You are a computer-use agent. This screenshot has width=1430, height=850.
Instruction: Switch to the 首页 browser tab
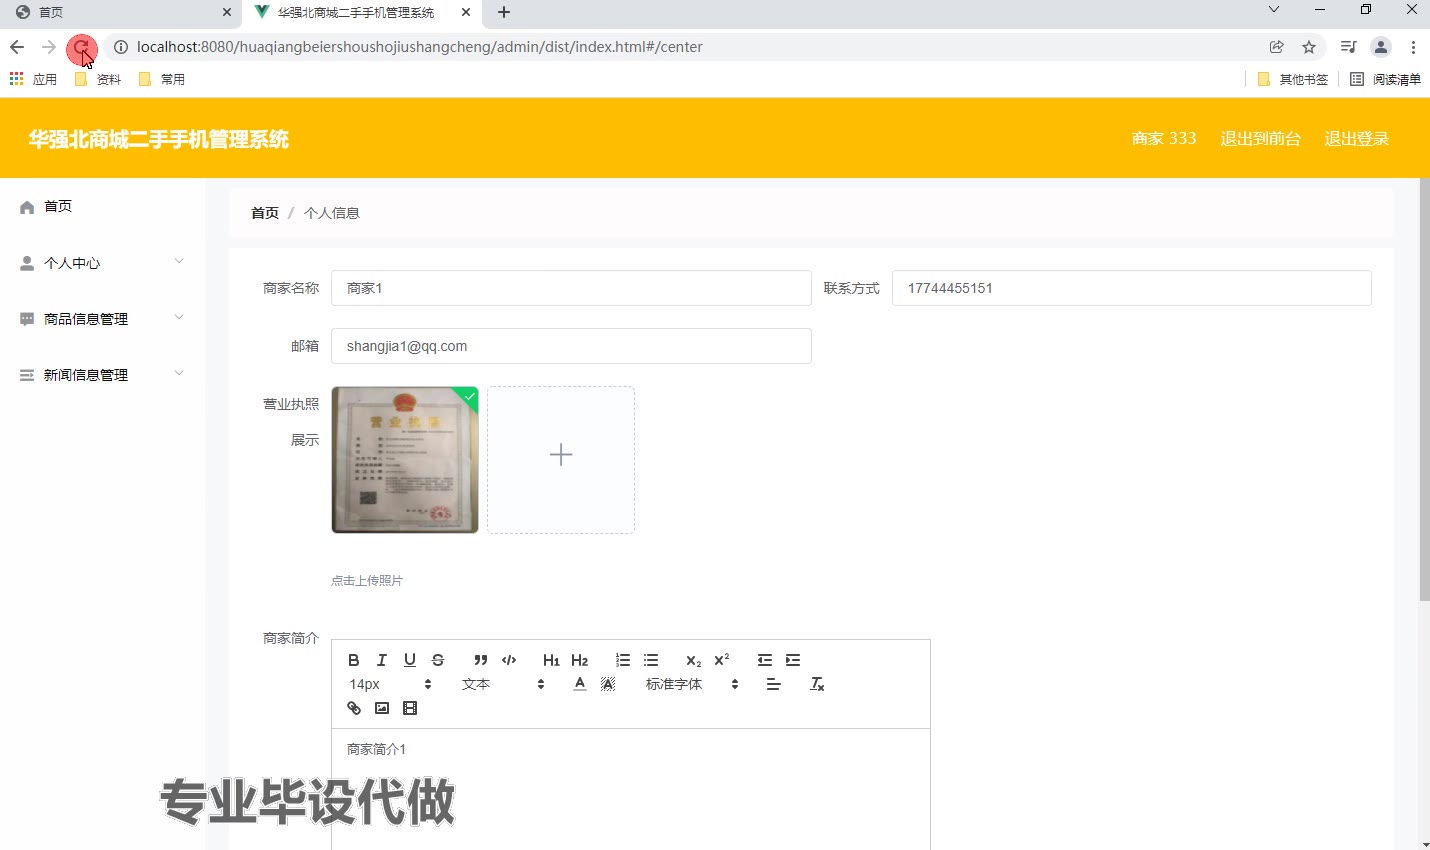tap(120, 13)
